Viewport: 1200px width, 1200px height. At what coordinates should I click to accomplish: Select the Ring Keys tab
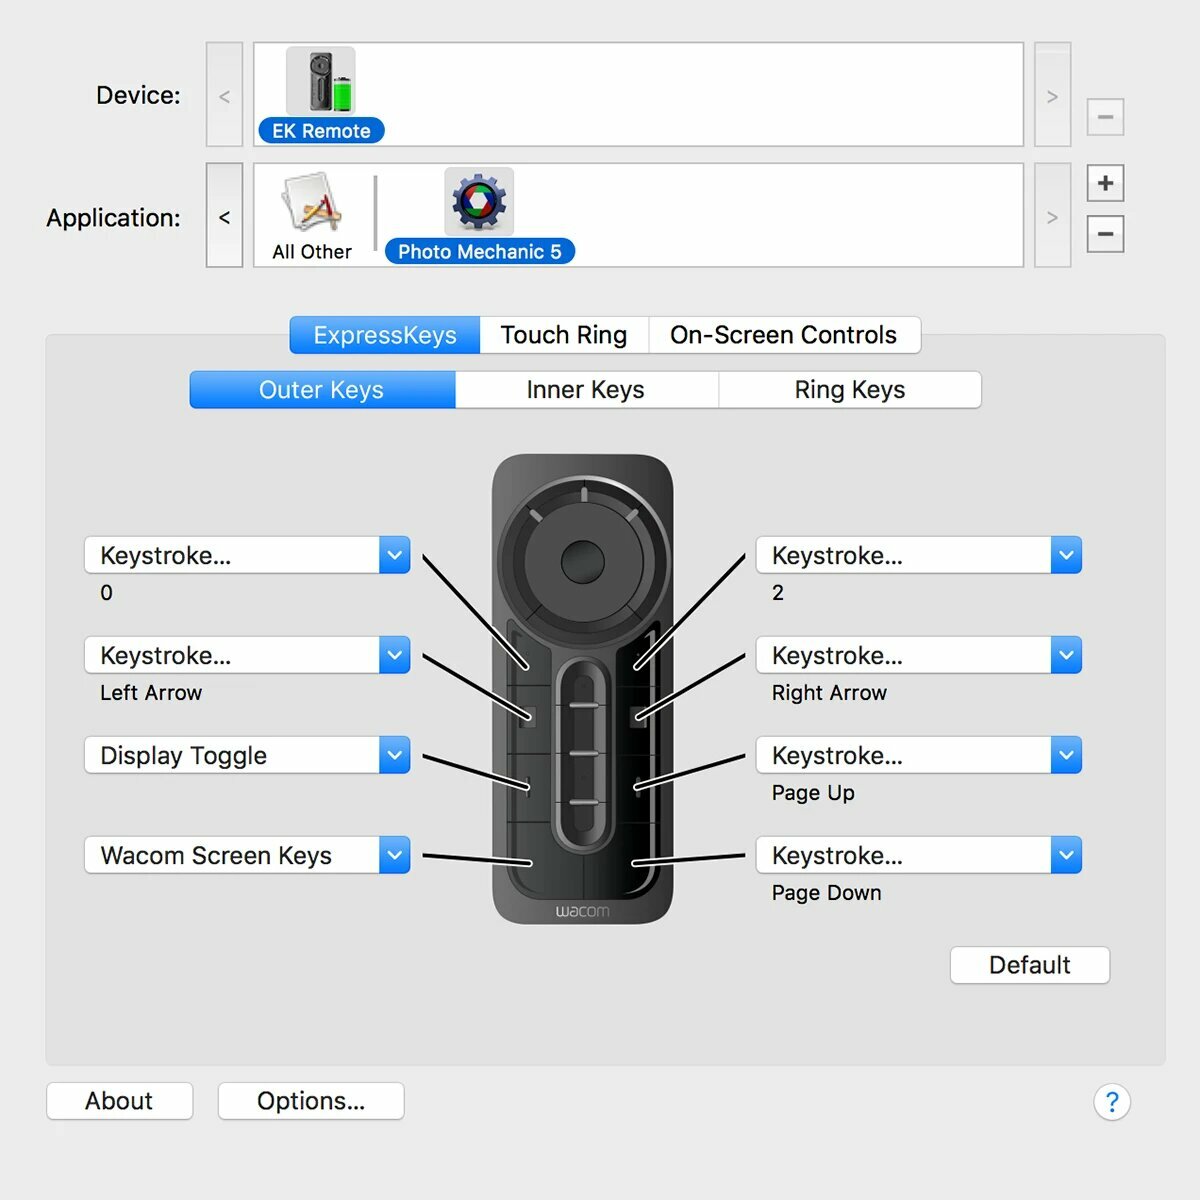click(x=850, y=389)
